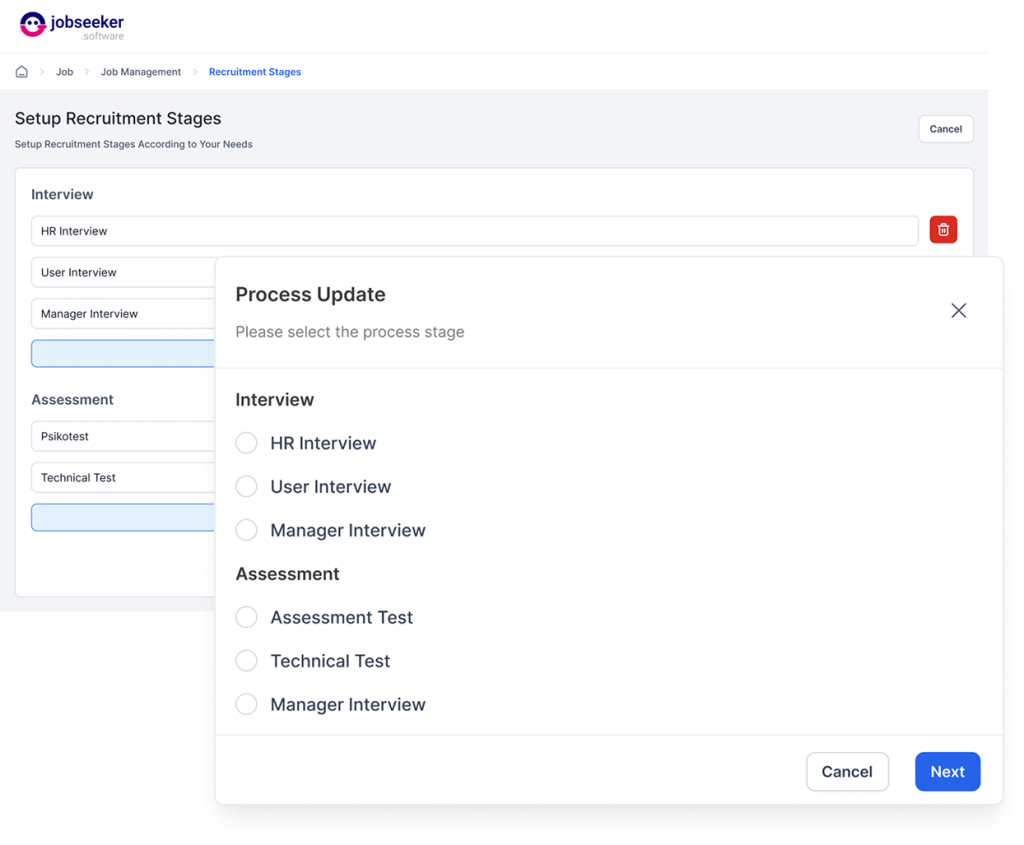The height and width of the screenshot is (845, 1024).
Task: Edit the Technical Test stage field
Action: (x=123, y=477)
